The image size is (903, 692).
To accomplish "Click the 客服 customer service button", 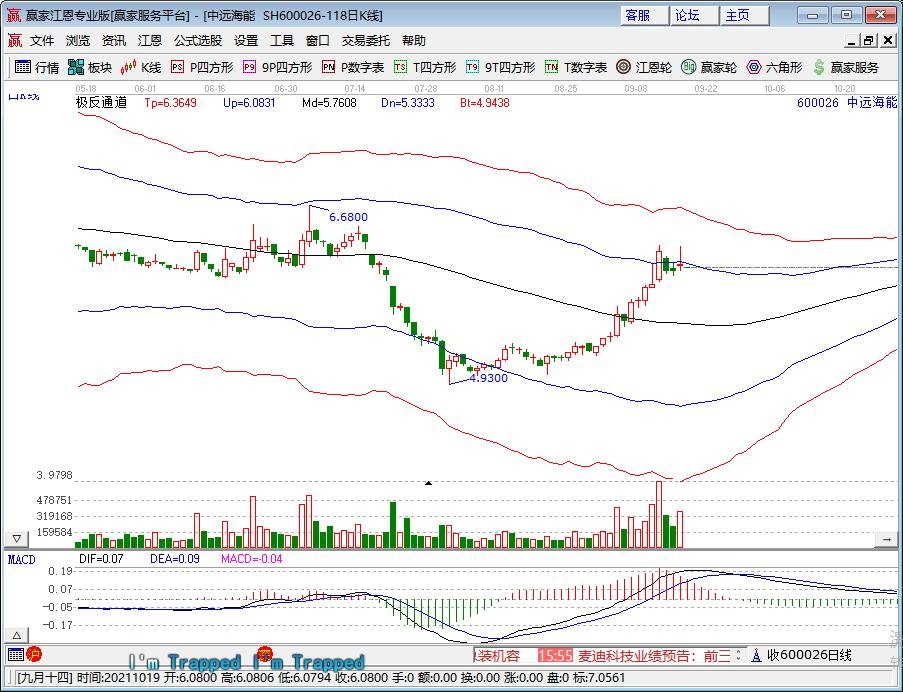I will pos(645,16).
